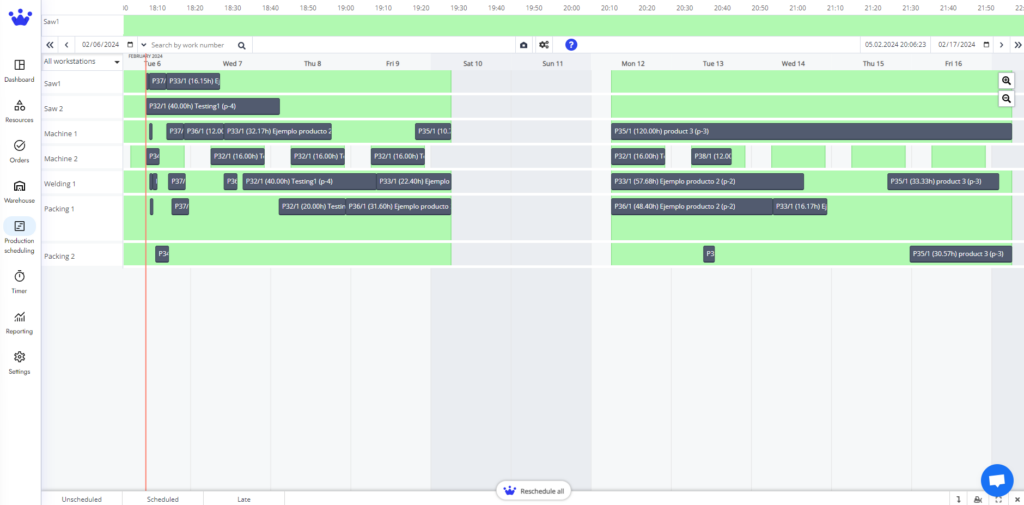Open P36/1 (48.40h) Ejemplo producto 2 task

(x=692, y=207)
